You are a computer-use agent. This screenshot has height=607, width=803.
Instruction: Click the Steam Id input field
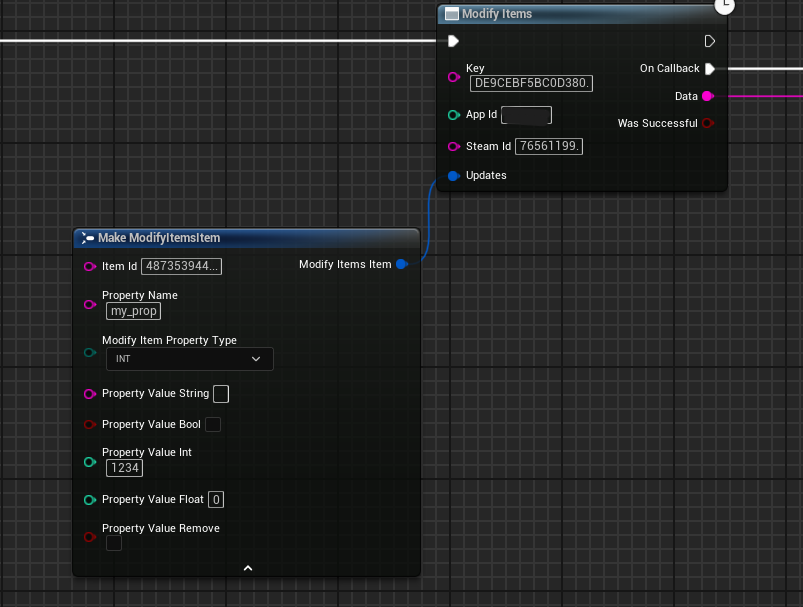pyautogui.click(x=550, y=146)
